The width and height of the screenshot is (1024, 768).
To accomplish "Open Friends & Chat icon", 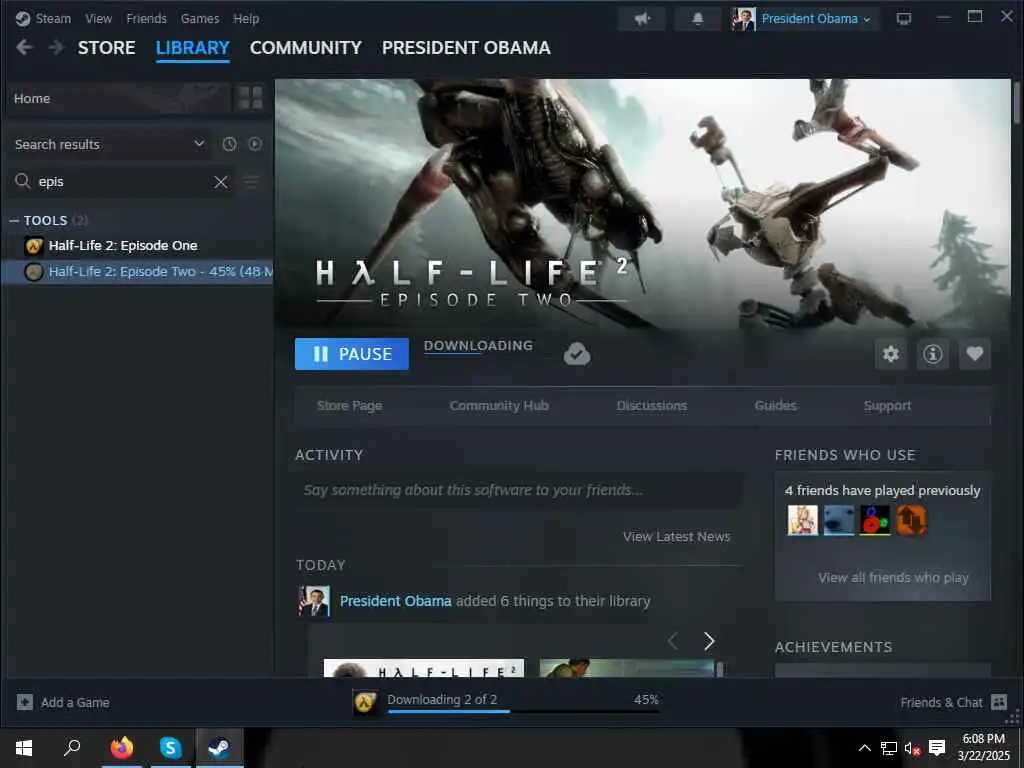I will (x=999, y=702).
